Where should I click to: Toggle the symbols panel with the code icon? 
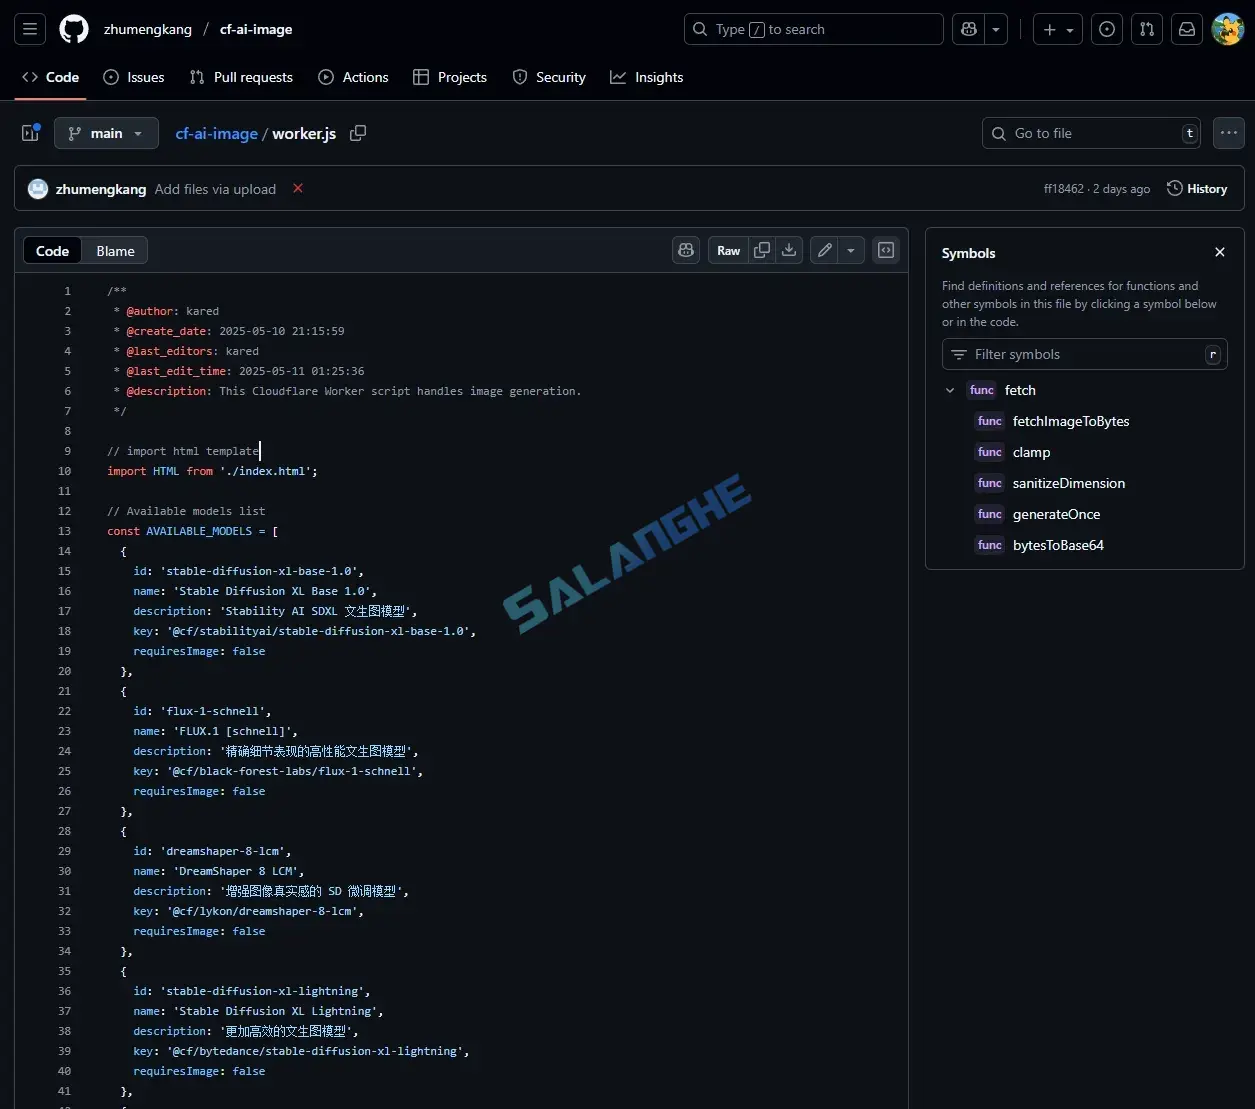click(x=884, y=250)
